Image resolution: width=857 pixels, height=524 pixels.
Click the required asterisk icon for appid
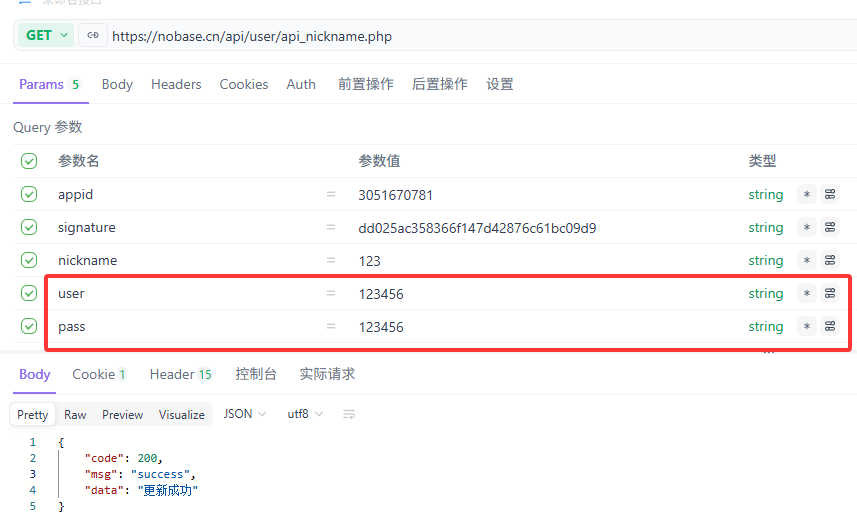806,195
